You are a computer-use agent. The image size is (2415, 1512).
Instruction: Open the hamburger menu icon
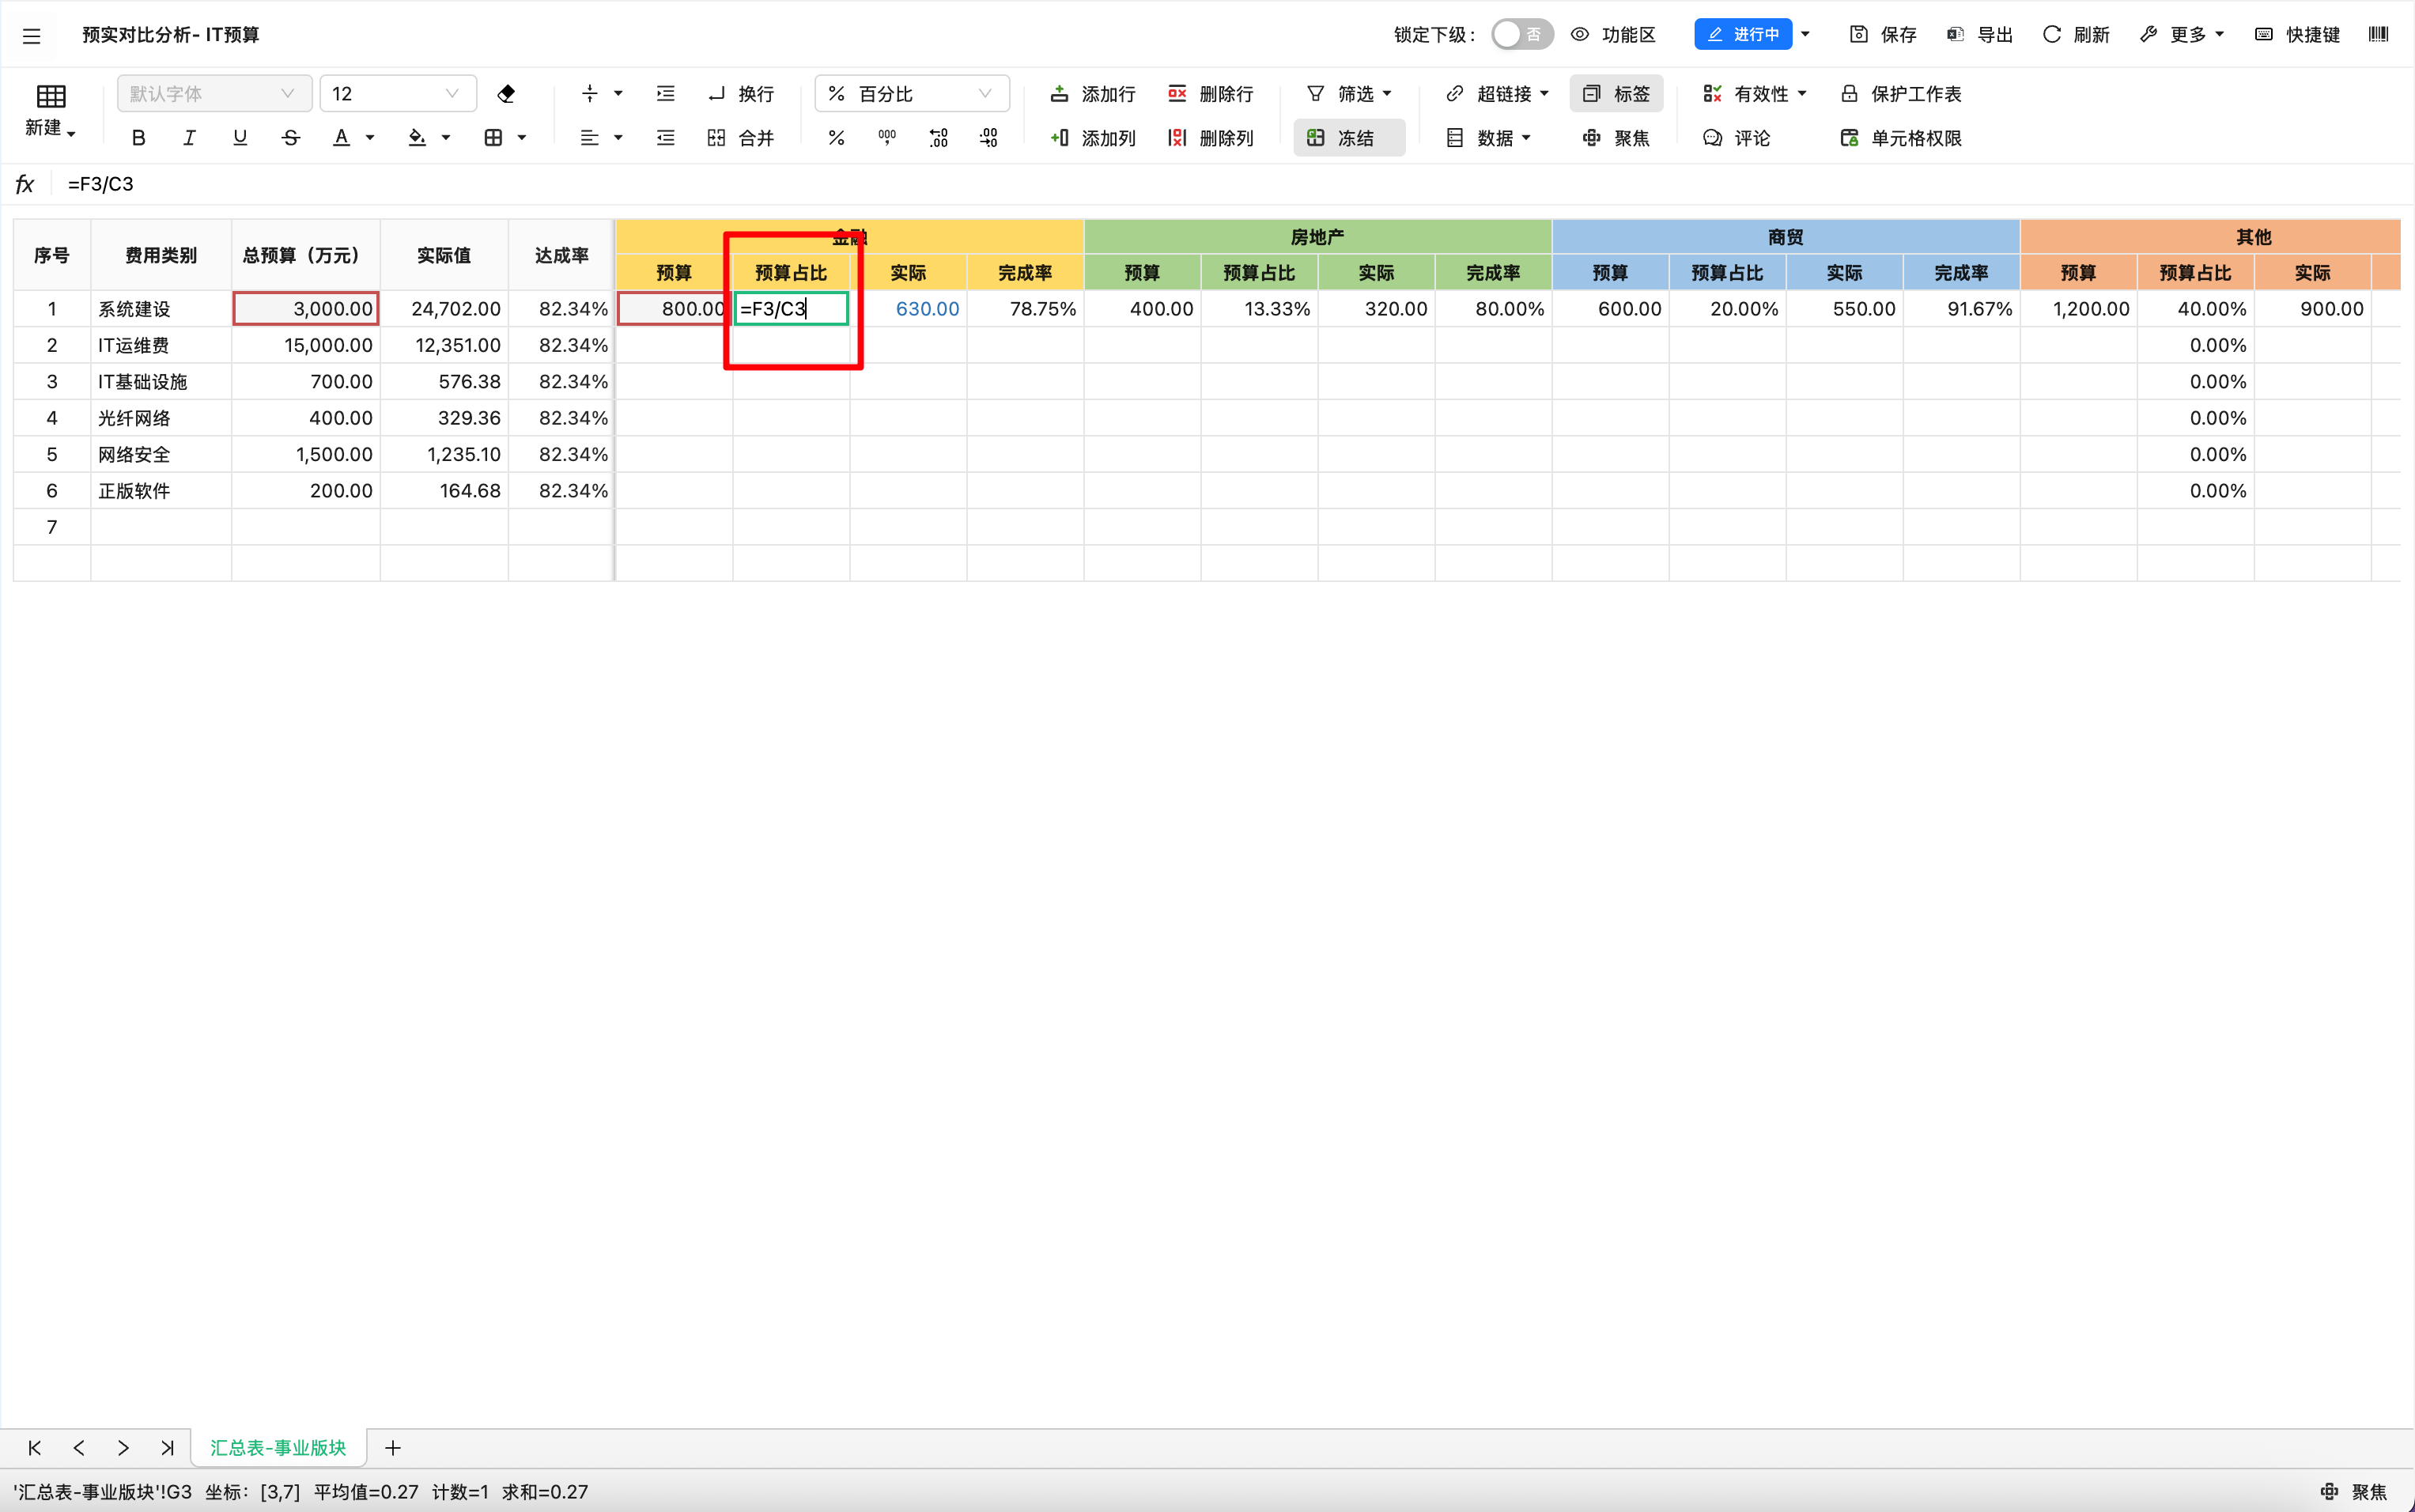click(x=32, y=36)
